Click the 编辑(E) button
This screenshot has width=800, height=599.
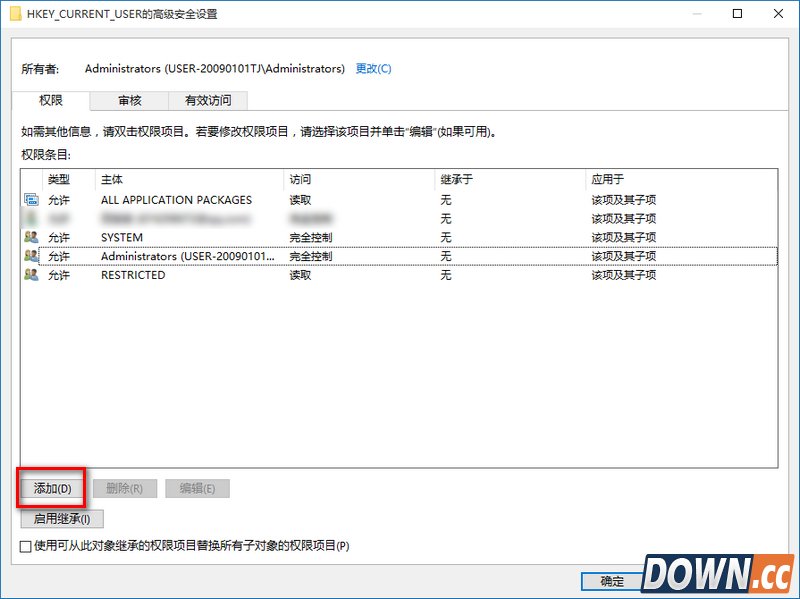click(x=197, y=488)
